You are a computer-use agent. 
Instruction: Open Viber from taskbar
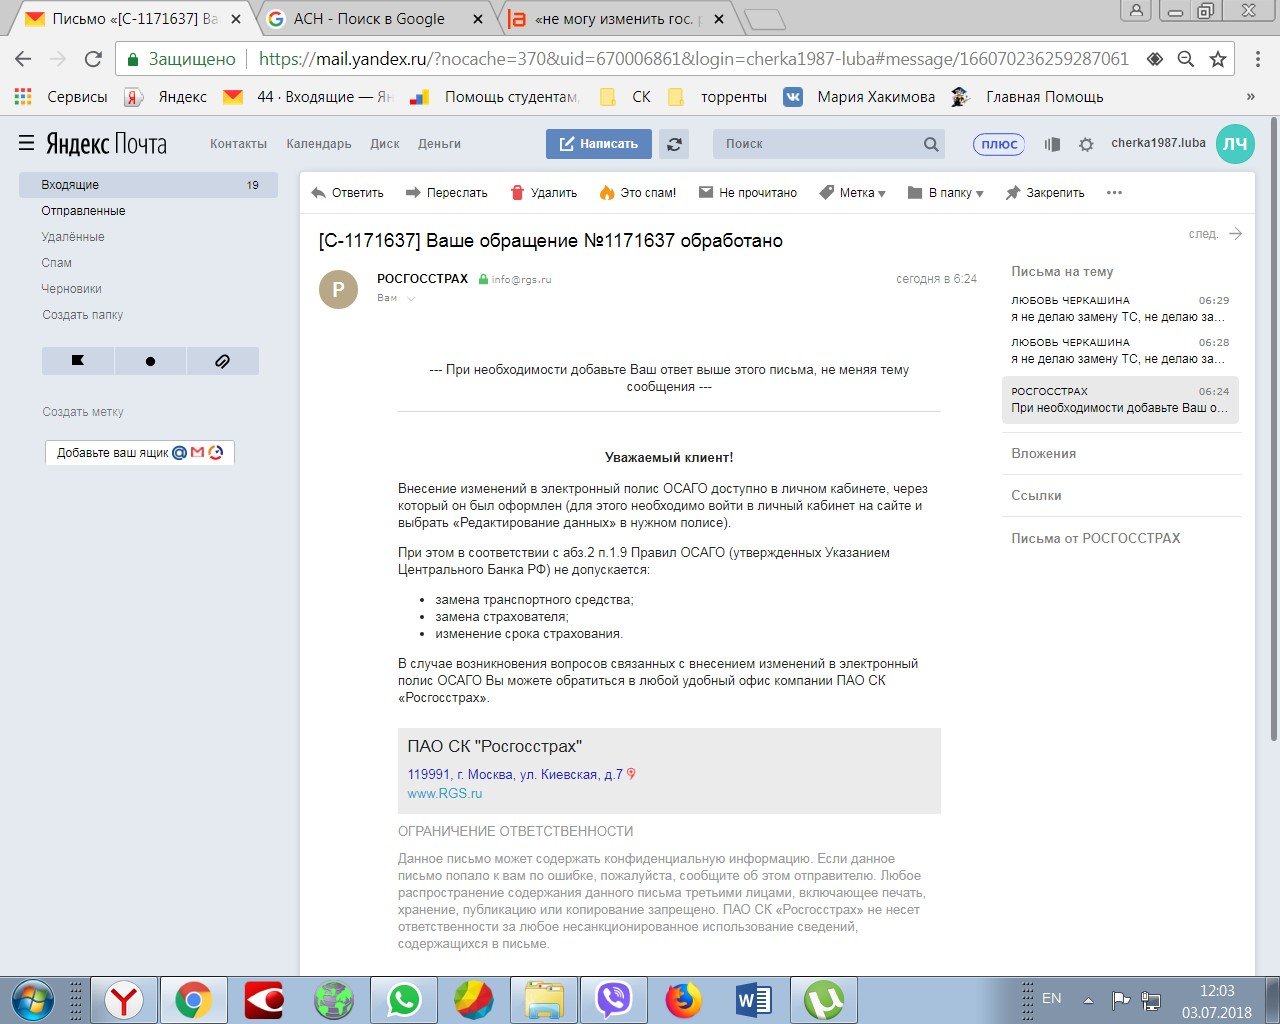613,1000
